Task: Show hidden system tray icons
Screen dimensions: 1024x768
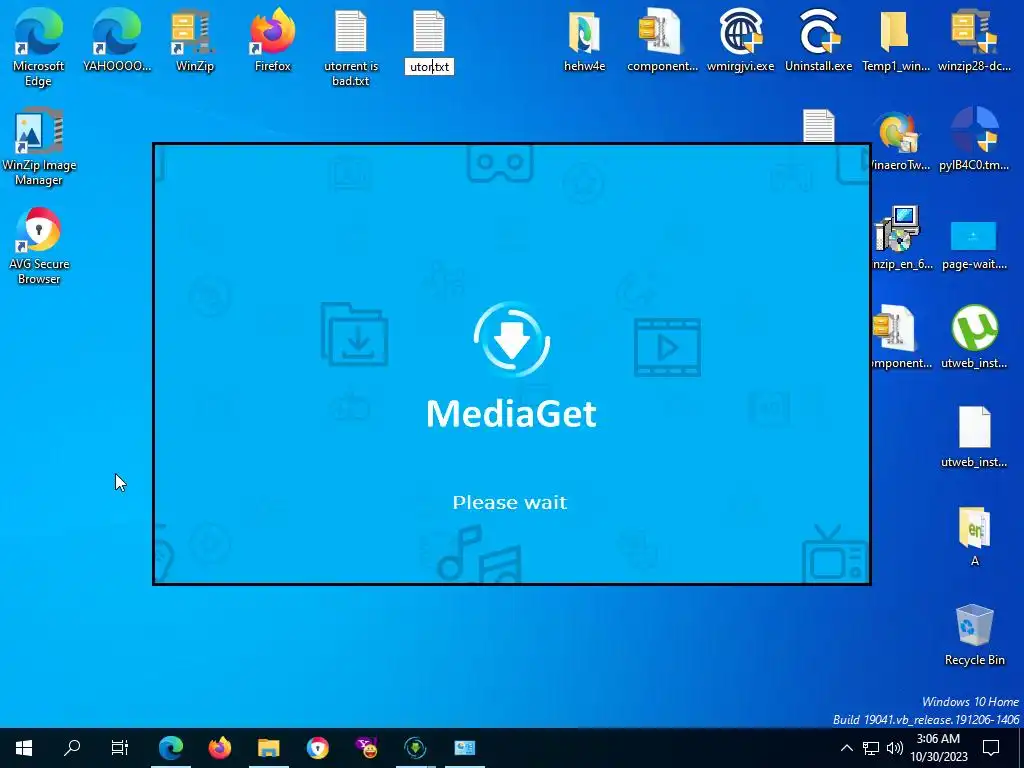Action: [x=846, y=748]
